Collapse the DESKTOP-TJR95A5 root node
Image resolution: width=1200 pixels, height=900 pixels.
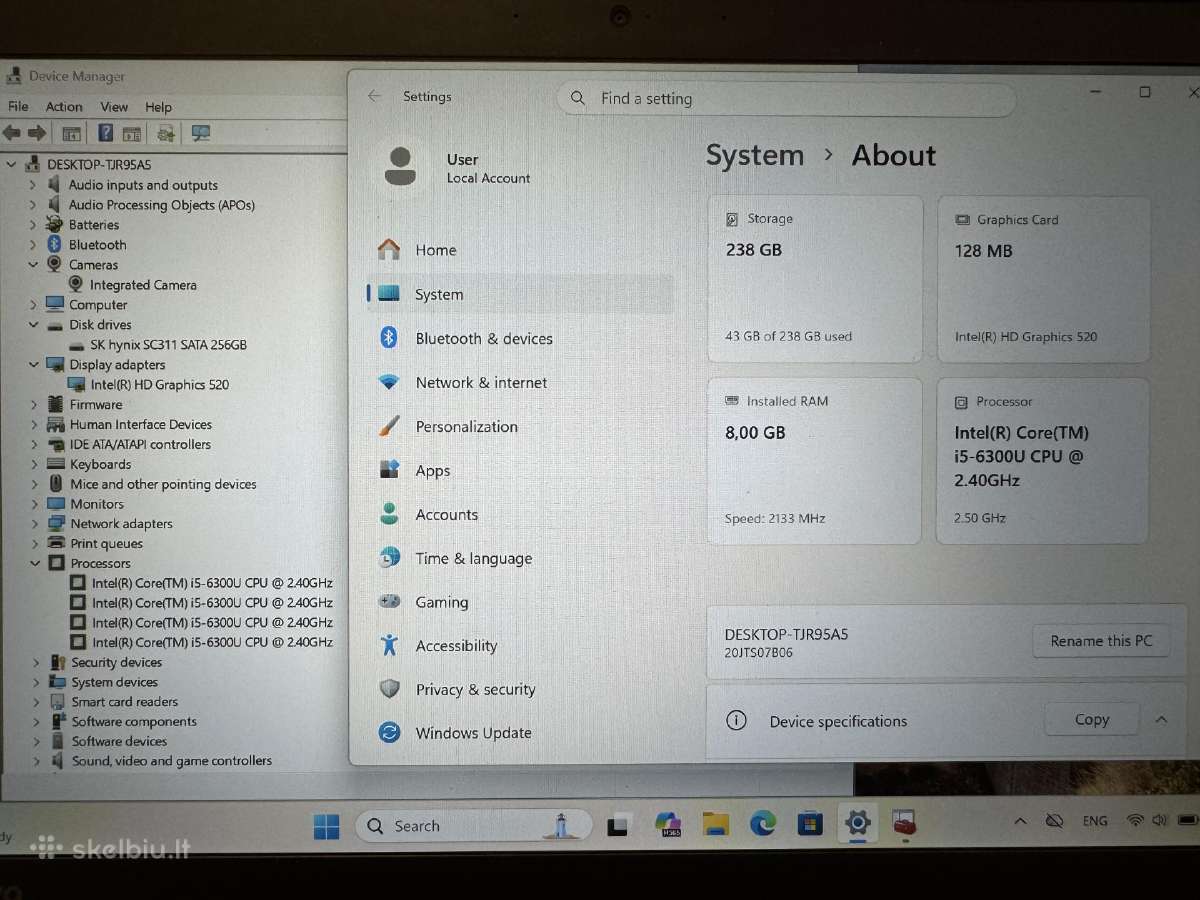(x=13, y=164)
